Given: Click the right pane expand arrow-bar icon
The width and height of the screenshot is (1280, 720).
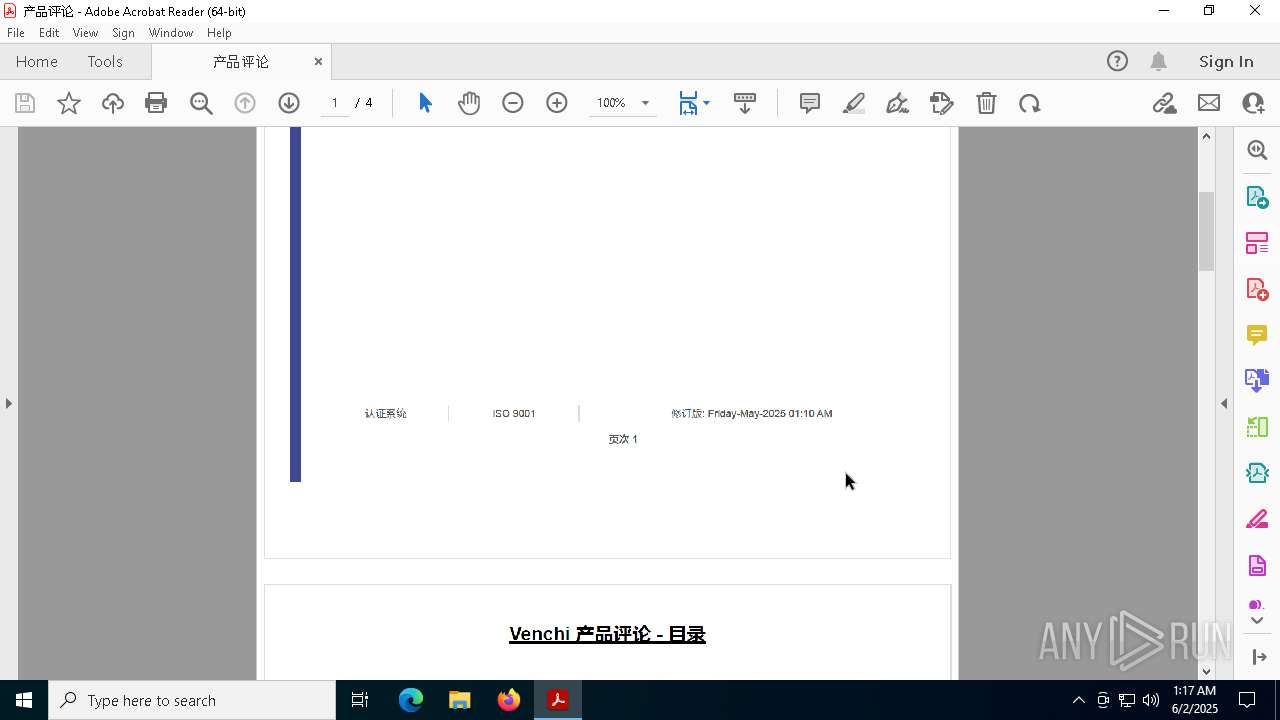Looking at the screenshot, I should [x=1259, y=657].
